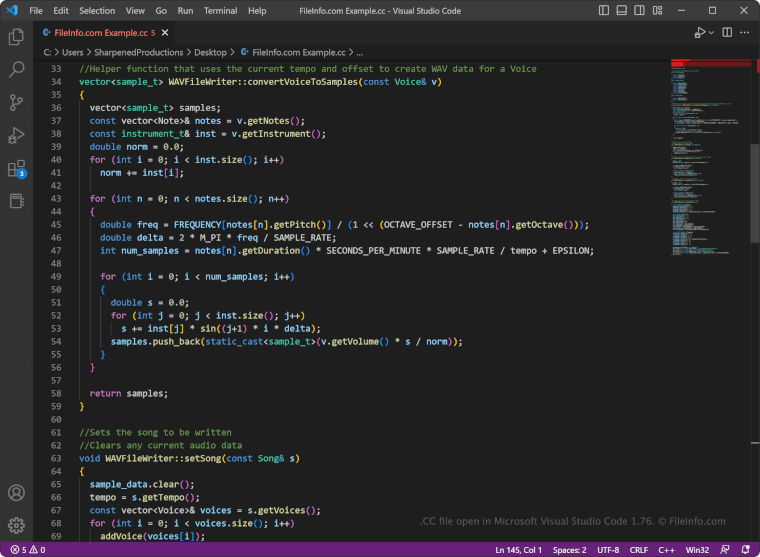This screenshot has width=760, height=557.
Task: Click the 'double norm = 0.0;' line
Action: click(x=137, y=146)
